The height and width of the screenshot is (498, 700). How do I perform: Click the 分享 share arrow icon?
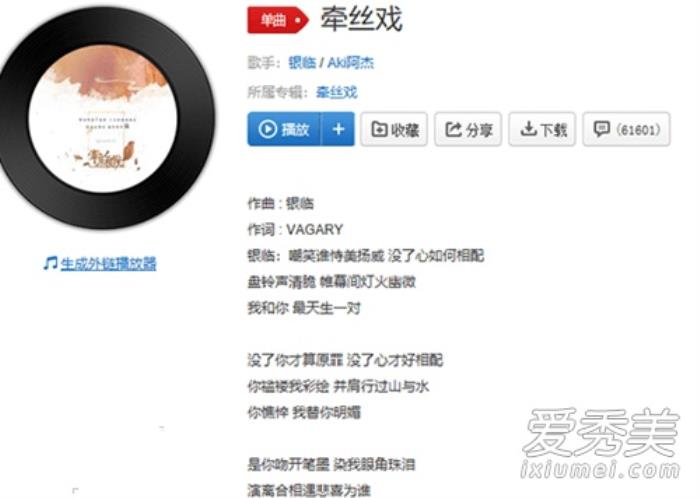(453, 129)
